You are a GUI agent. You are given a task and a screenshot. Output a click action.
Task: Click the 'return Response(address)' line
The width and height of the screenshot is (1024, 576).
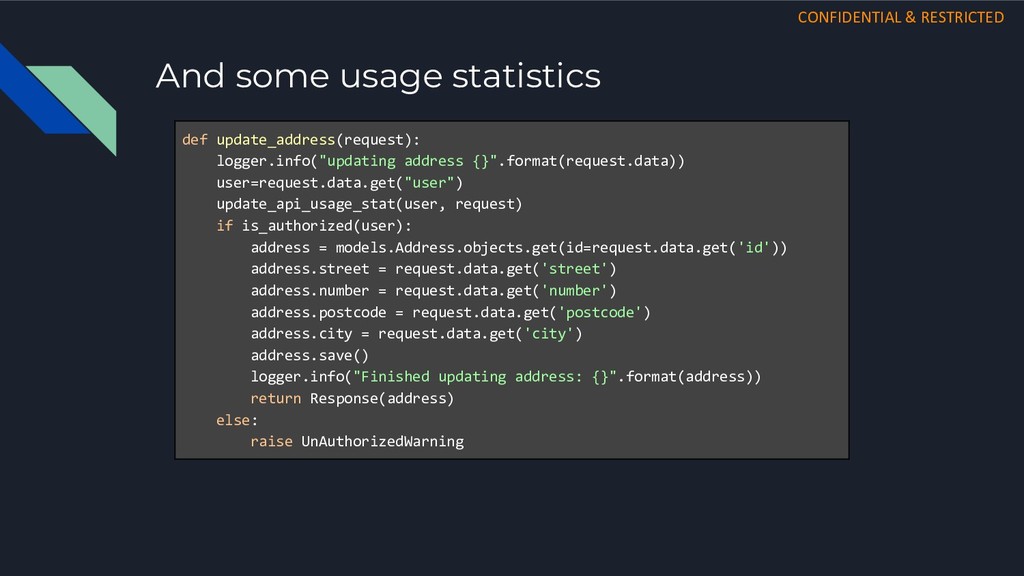352,398
